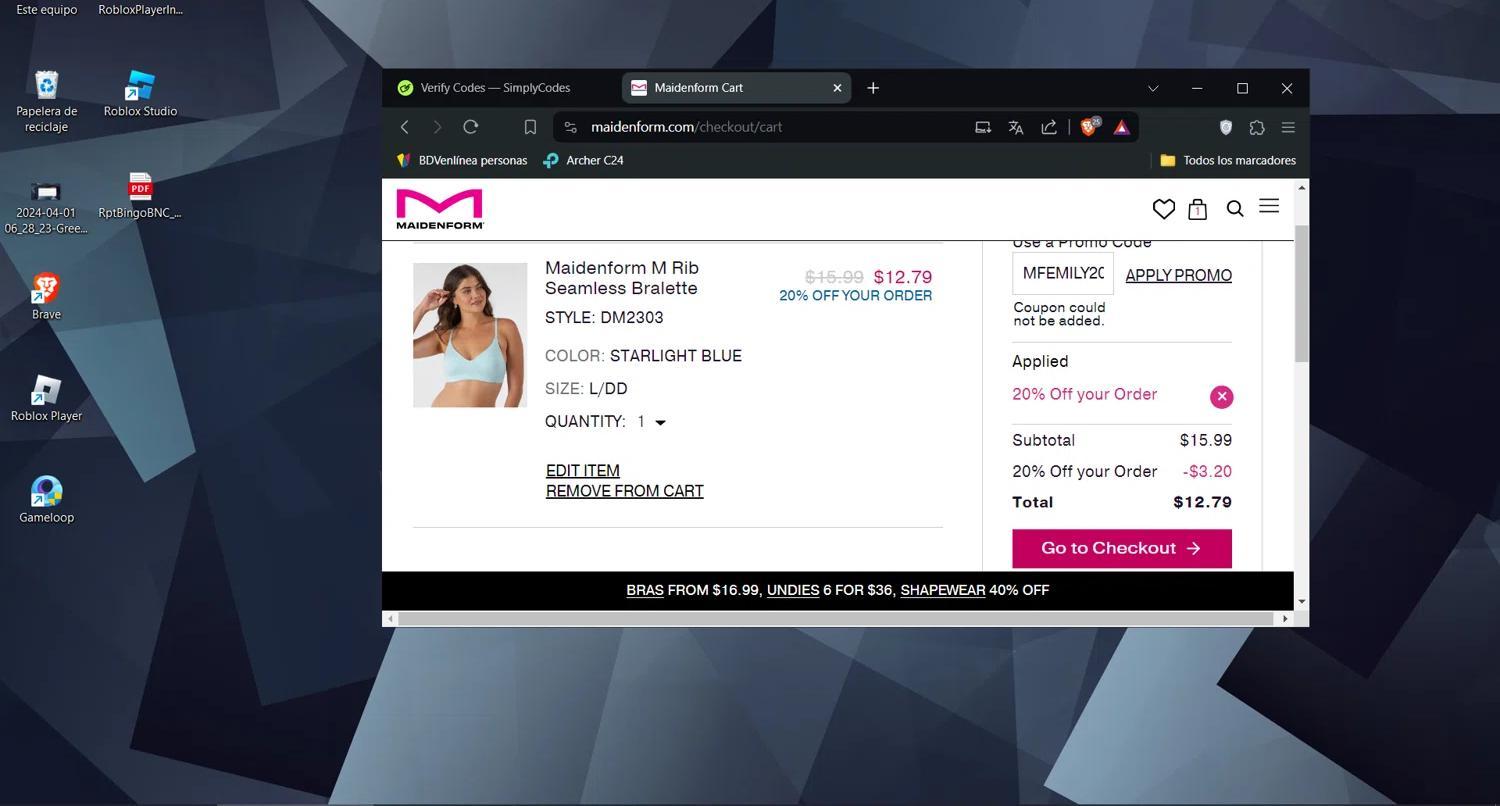
Task: Click the BRAS link in promo banner
Action: pos(645,590)
